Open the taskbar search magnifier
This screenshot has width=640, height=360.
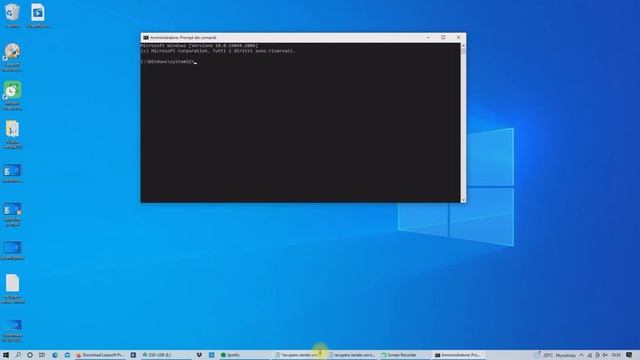pos(18,355)
